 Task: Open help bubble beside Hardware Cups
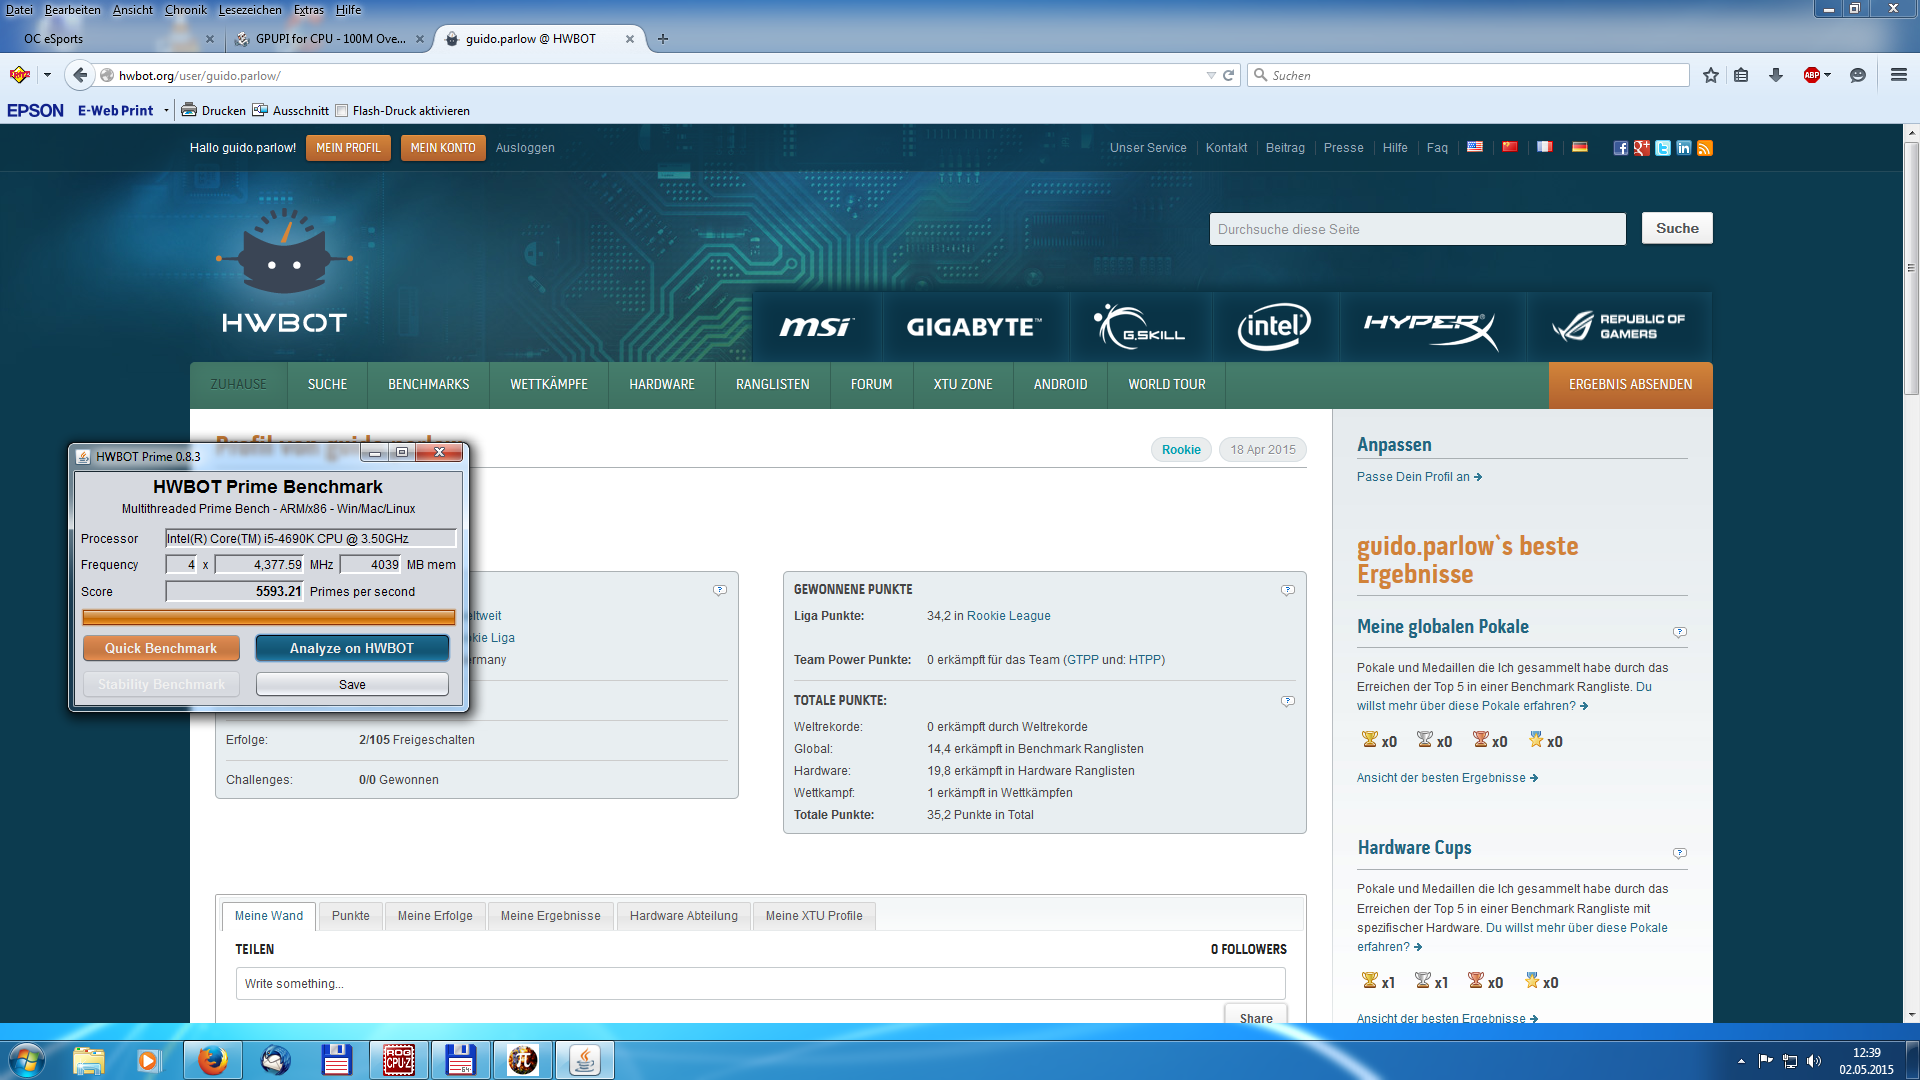pyautogui.click(x=1680, y=853)
